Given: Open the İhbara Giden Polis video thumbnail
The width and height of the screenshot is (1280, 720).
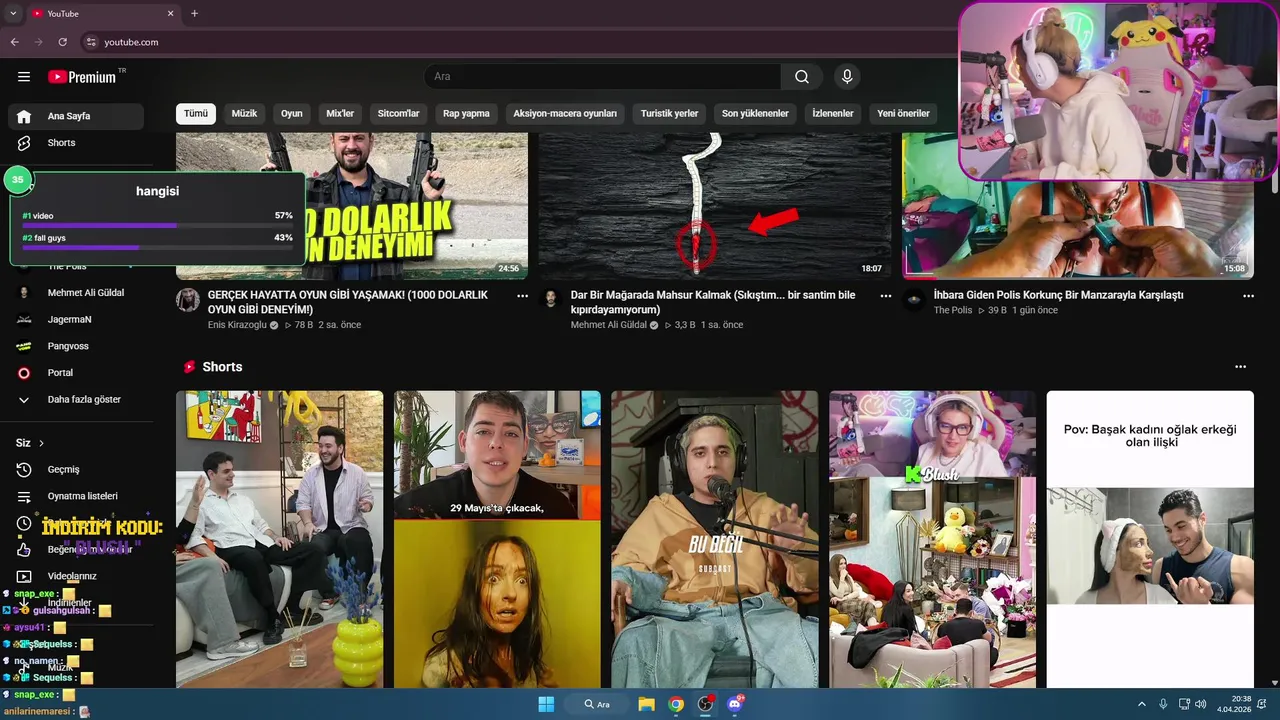Looking at the screenshot, I should (x=1078, y=229).
